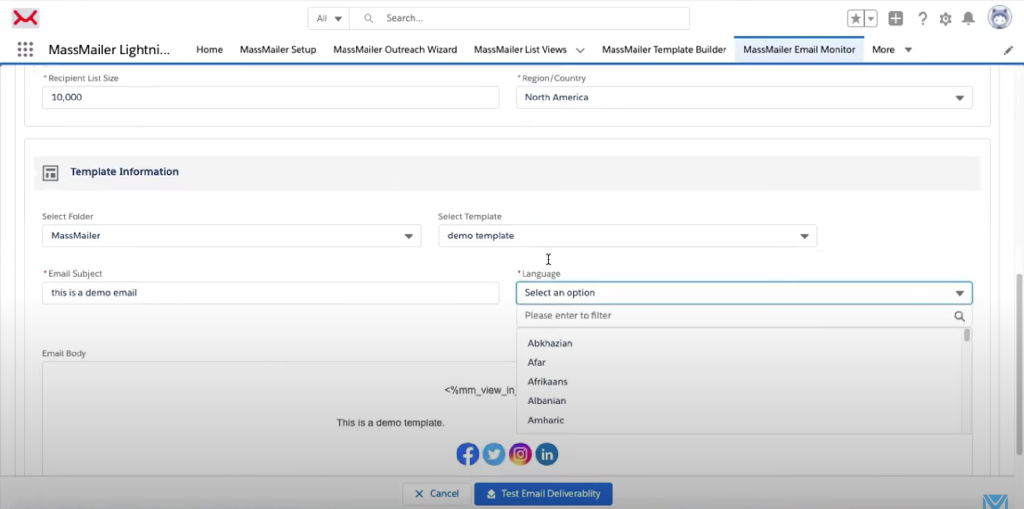Switch to MassMailer Template Builder tab
Viewport: 1024px width, 509px height.
pos(664,50)
